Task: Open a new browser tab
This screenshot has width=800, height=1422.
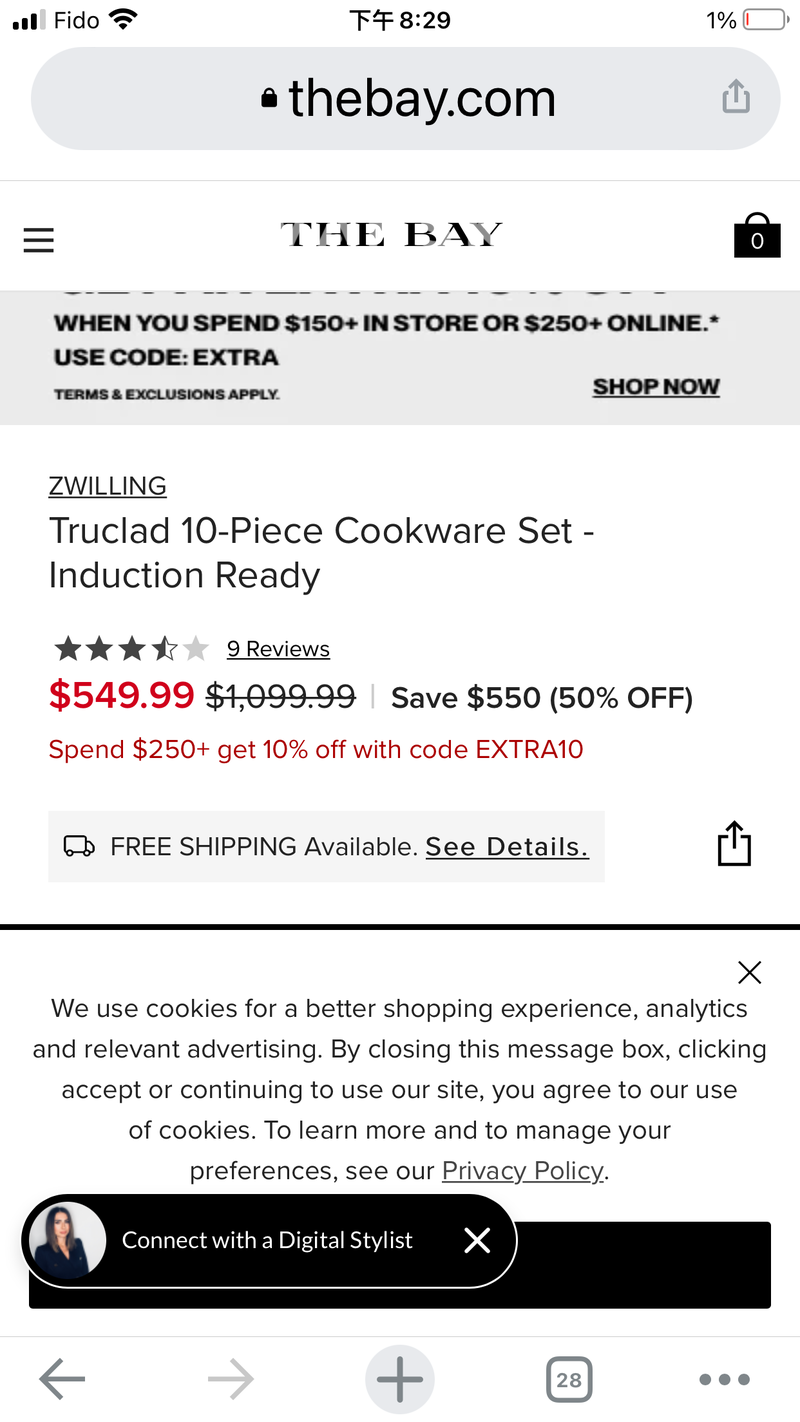Action: 399,1380
